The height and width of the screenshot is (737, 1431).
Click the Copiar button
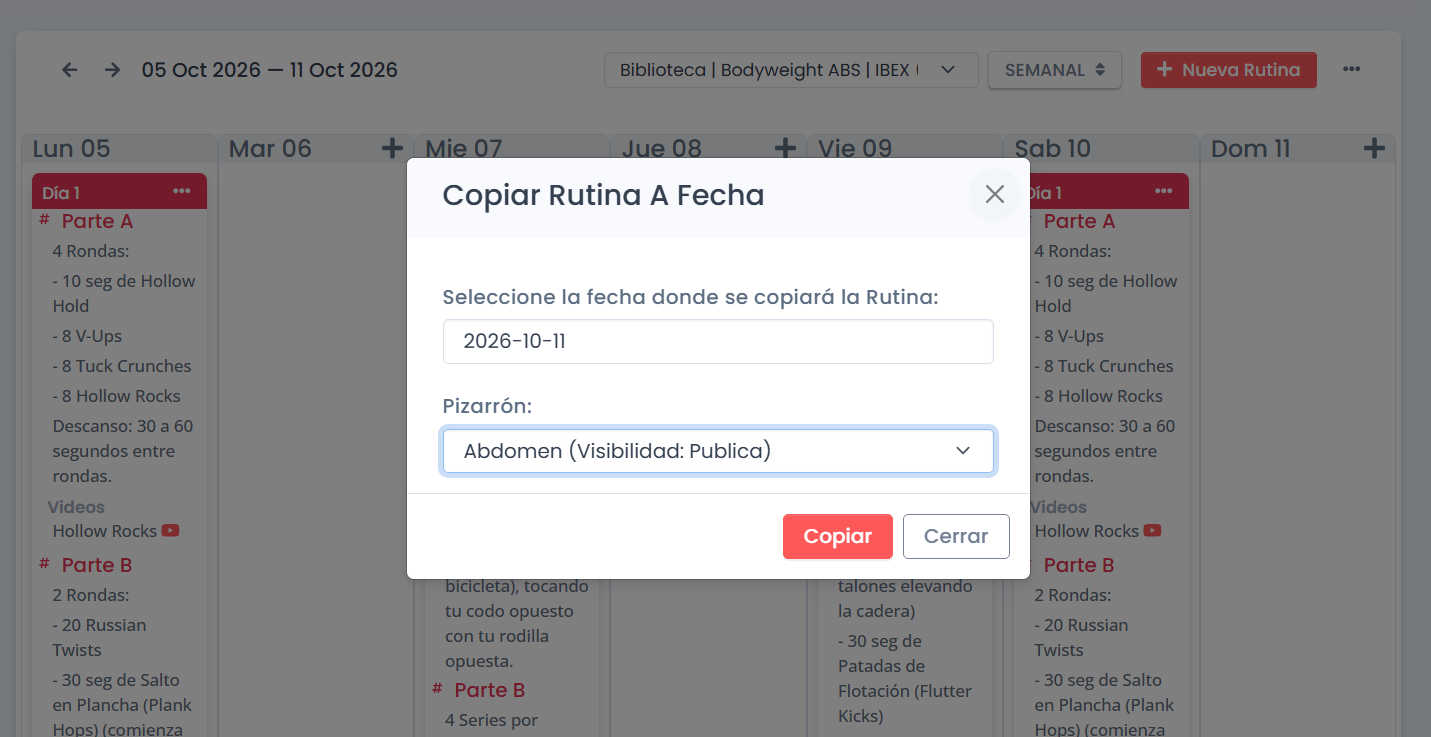(838, 536)
